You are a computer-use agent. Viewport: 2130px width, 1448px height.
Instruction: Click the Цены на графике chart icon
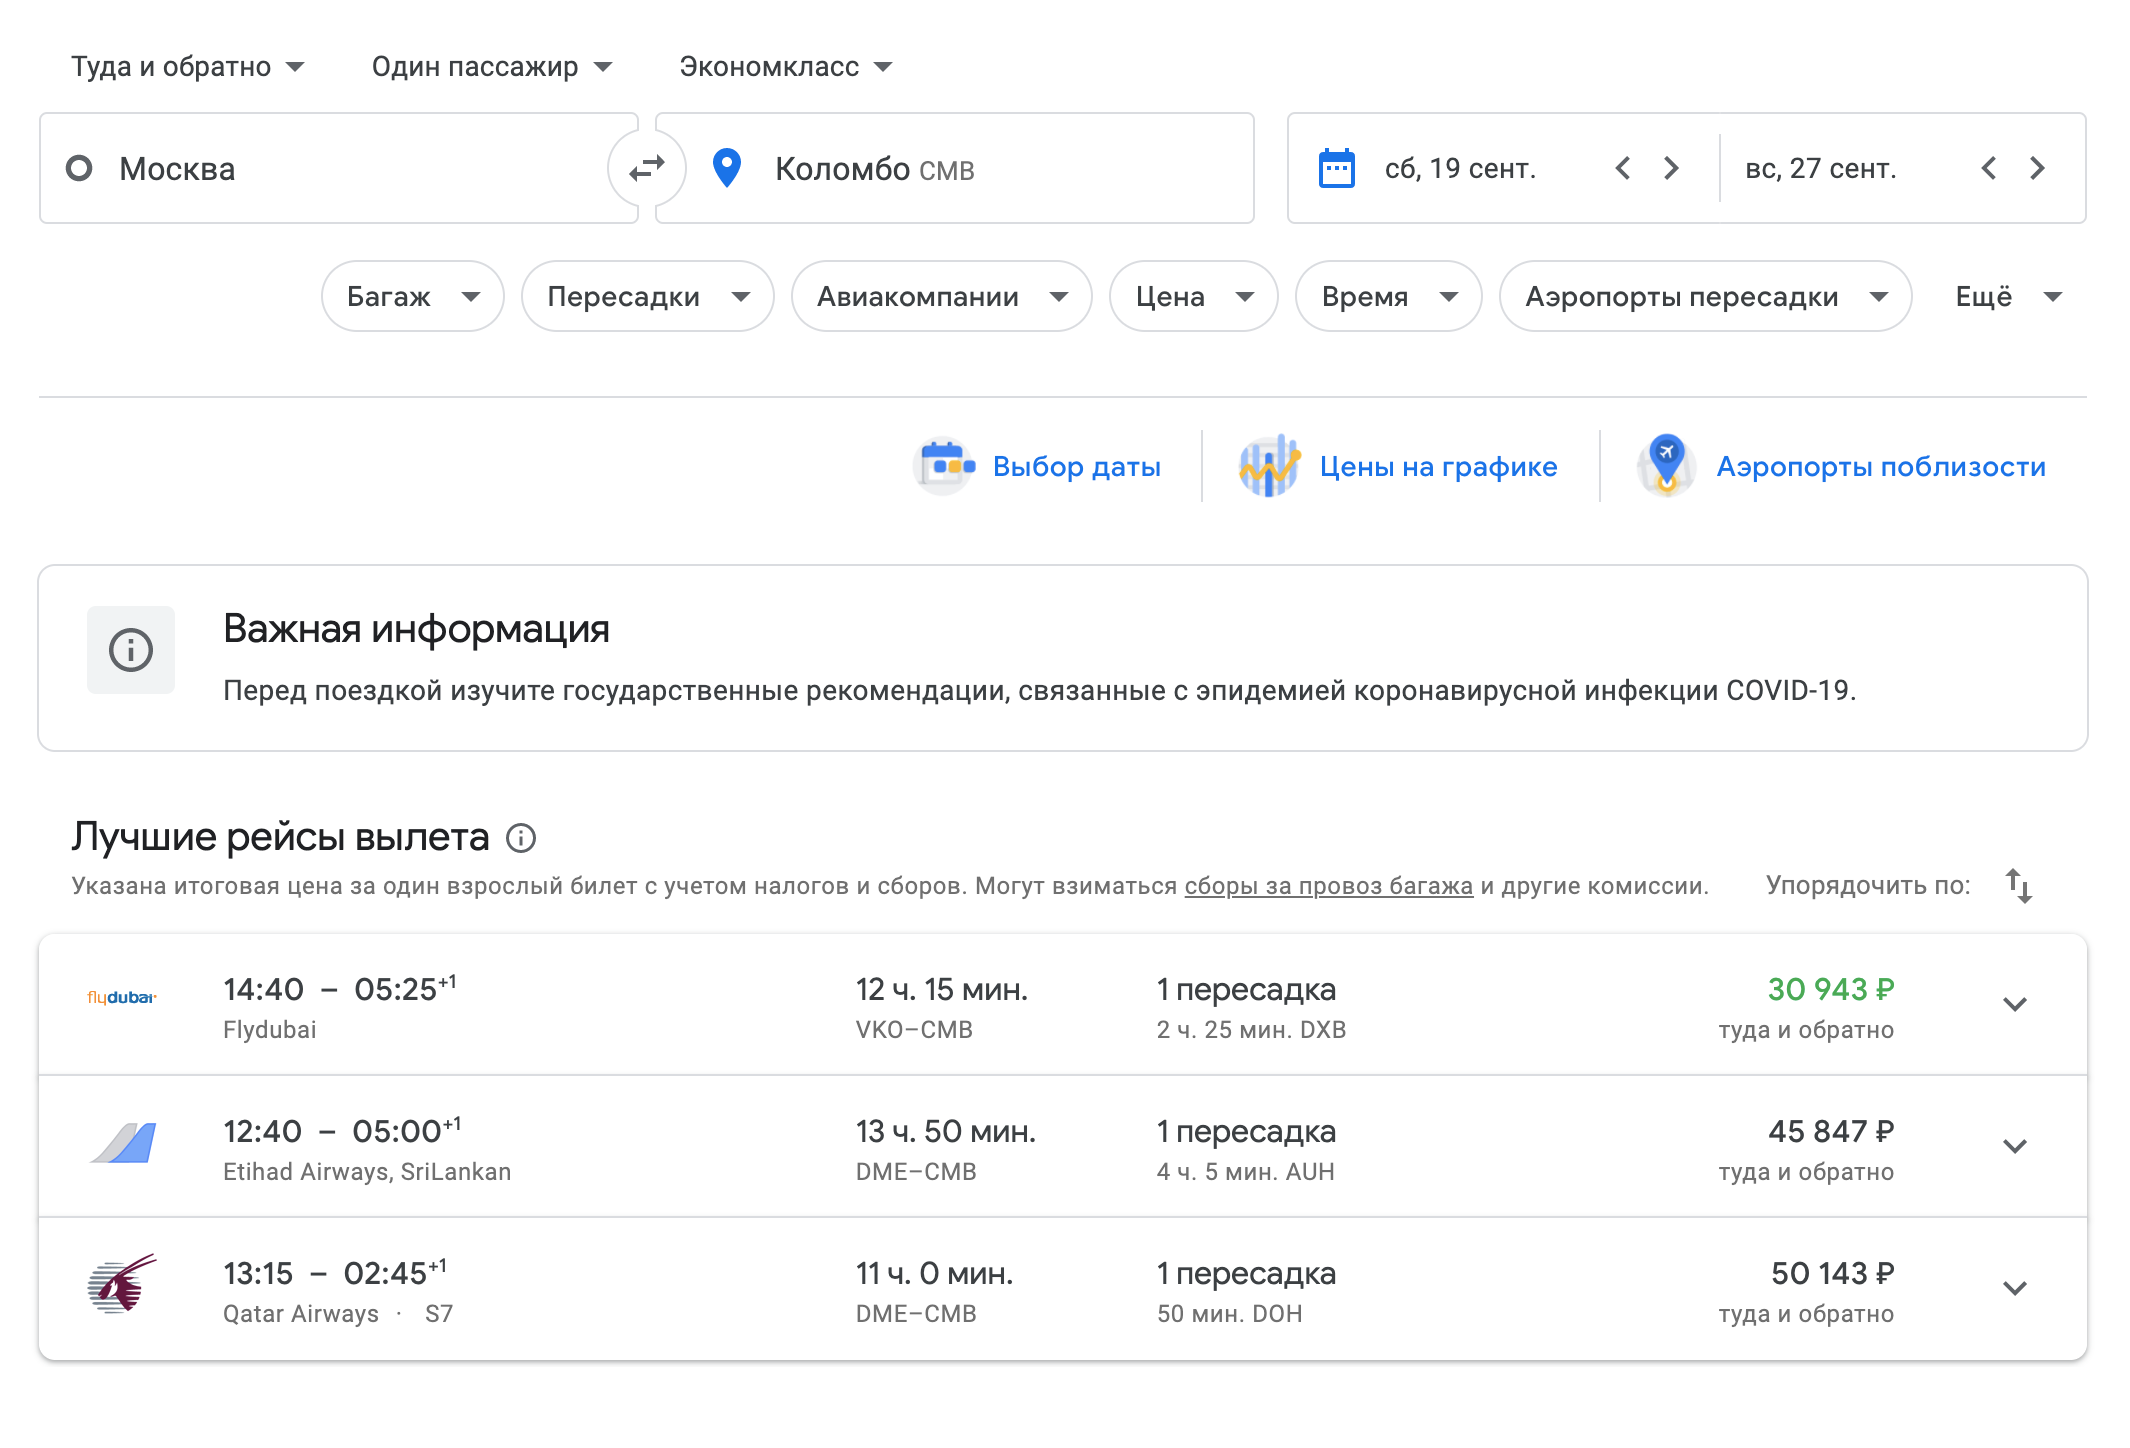tap(1269, 466)
